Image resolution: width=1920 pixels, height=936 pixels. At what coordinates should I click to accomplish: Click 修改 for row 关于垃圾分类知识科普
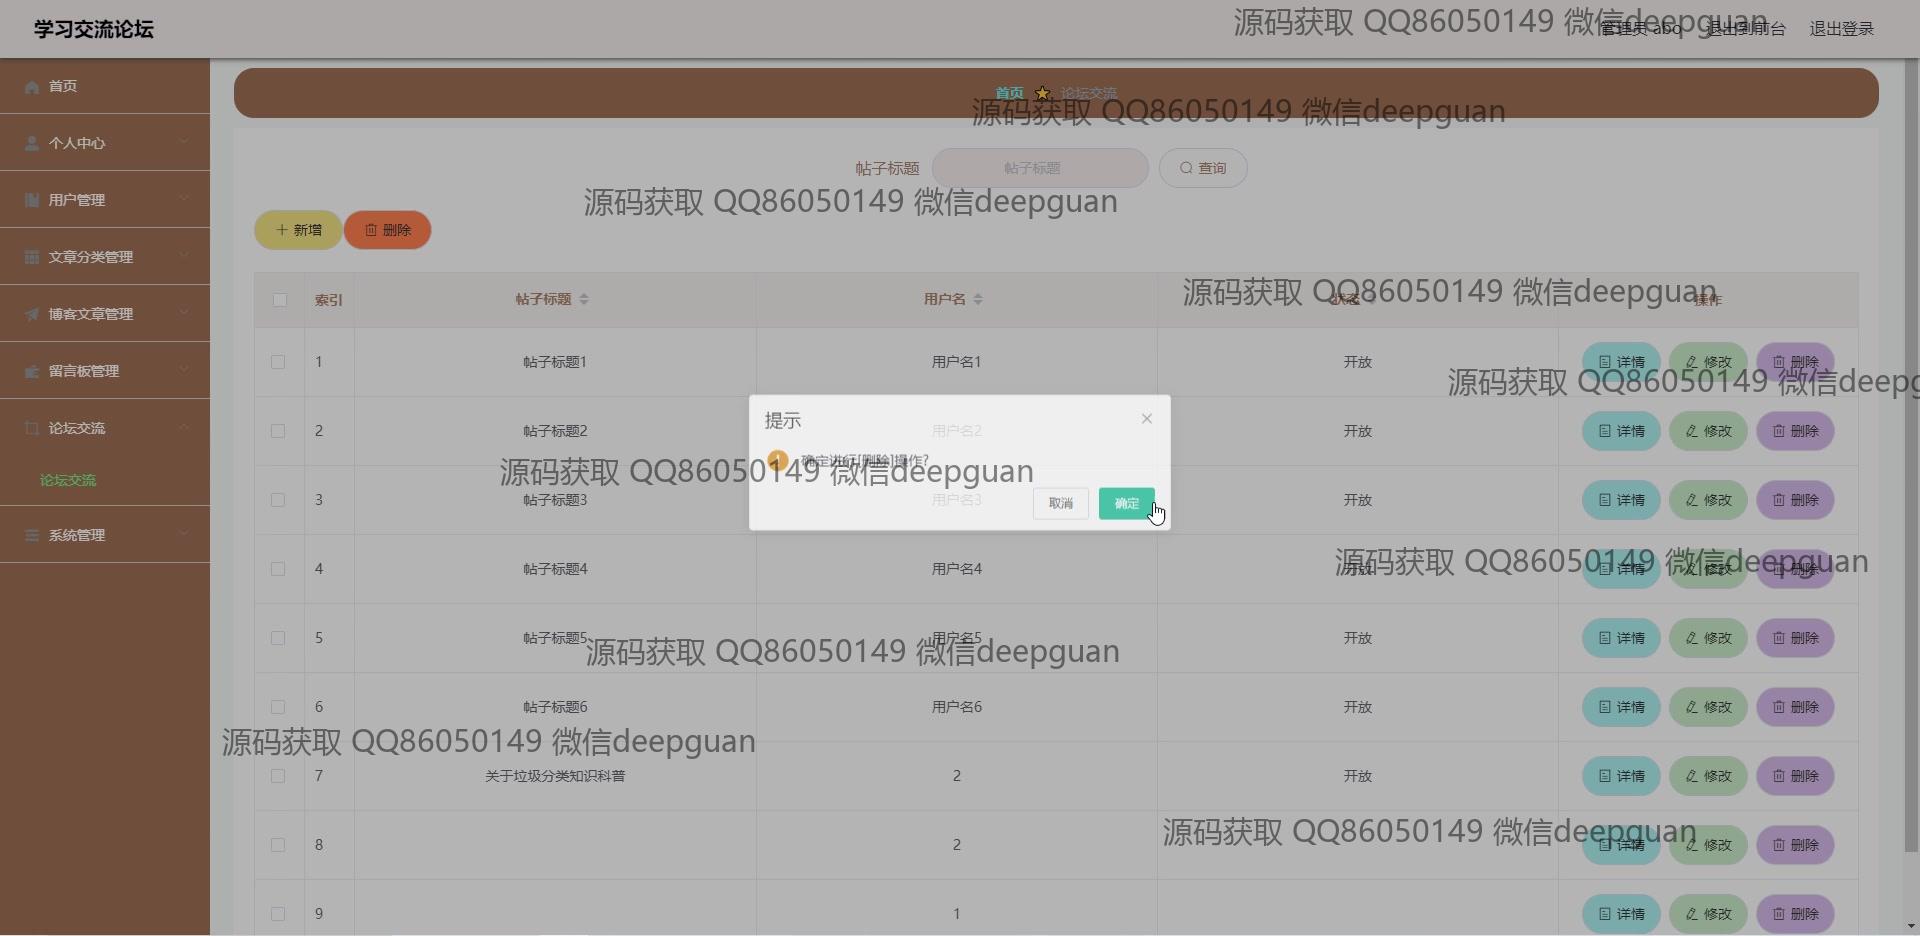[1708, 776]
